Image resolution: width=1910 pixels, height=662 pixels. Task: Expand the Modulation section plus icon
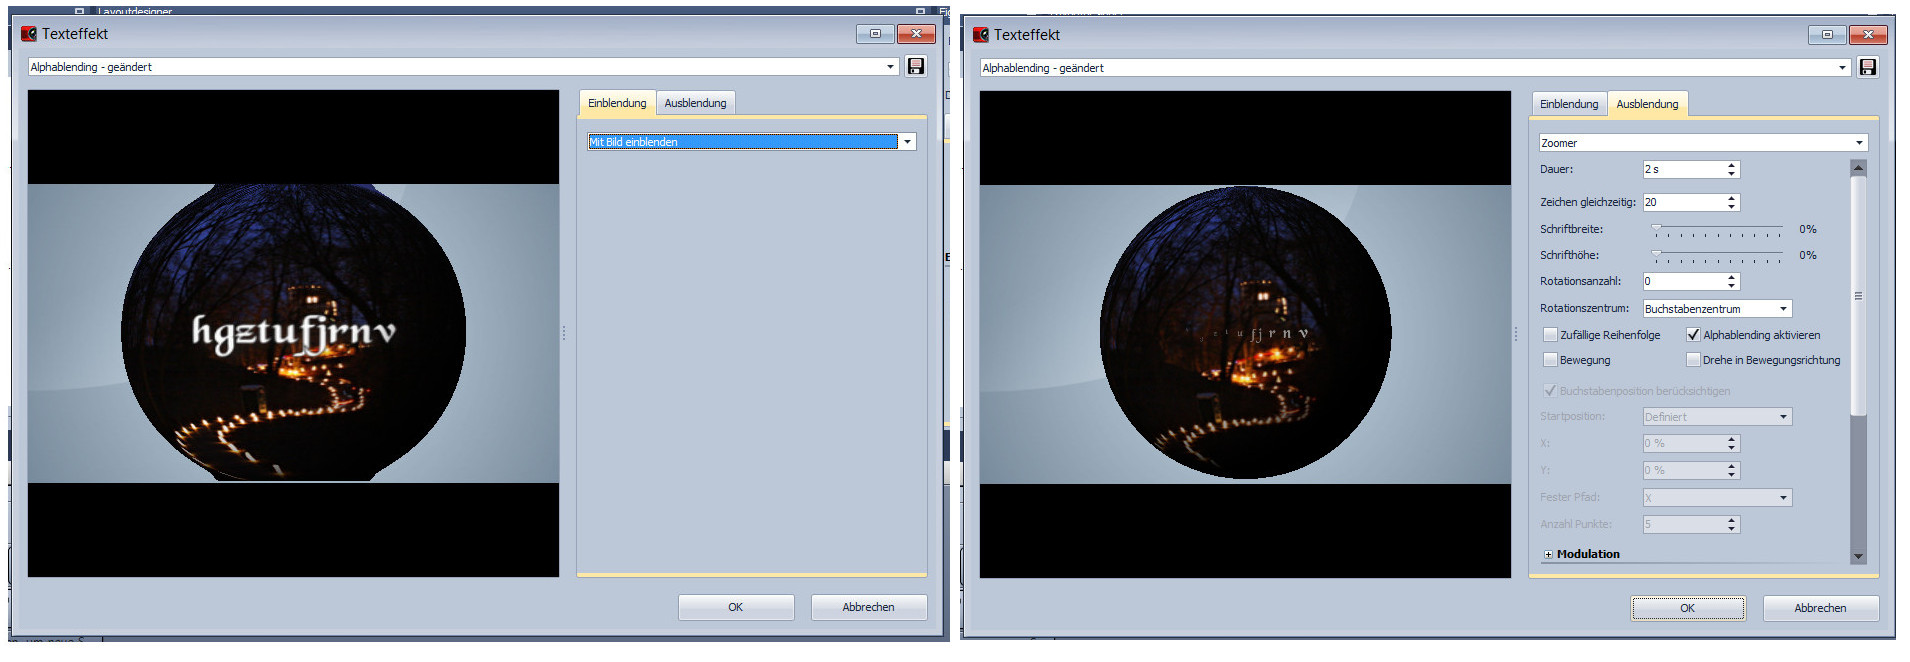click(1548, 555)
